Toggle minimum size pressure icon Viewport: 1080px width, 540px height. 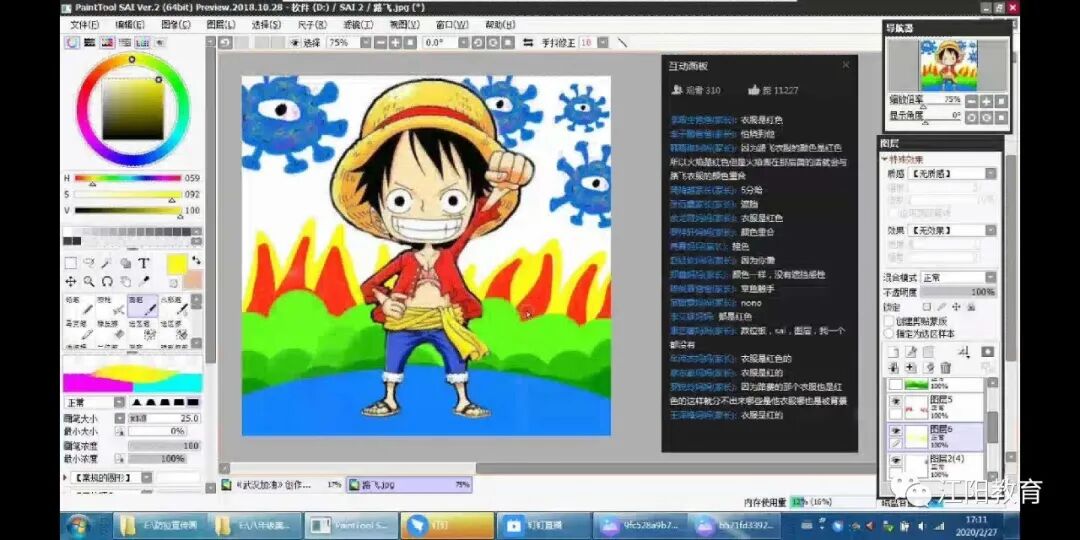119,430
